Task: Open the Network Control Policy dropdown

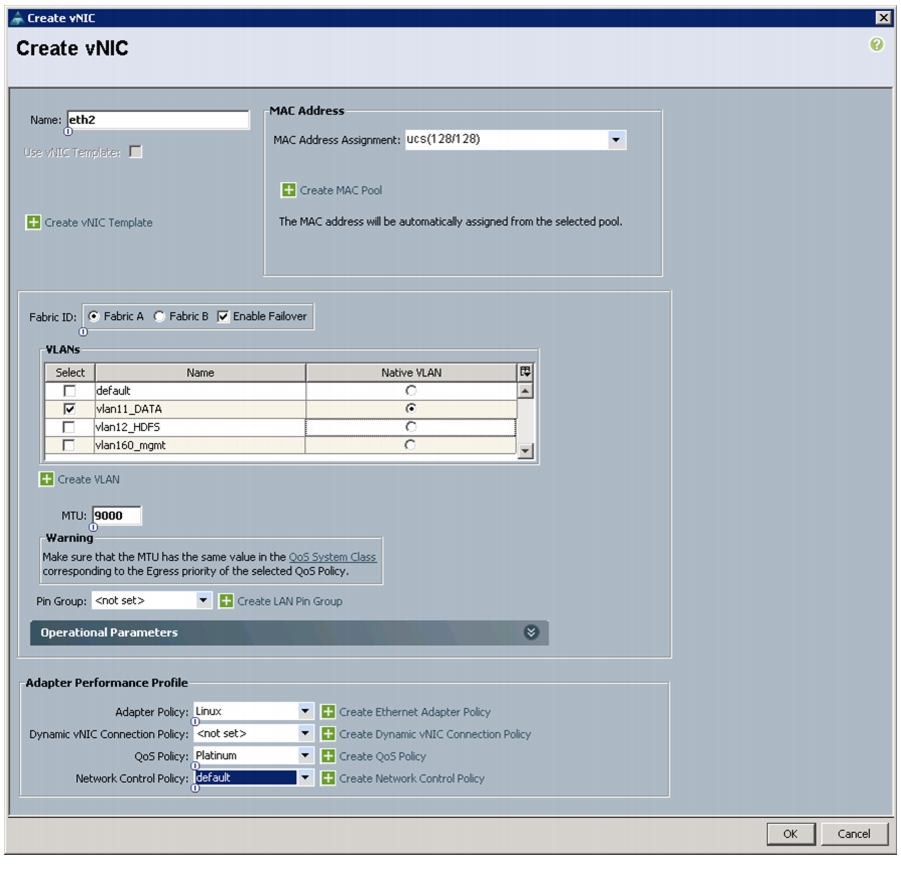Action: point(305,778)
